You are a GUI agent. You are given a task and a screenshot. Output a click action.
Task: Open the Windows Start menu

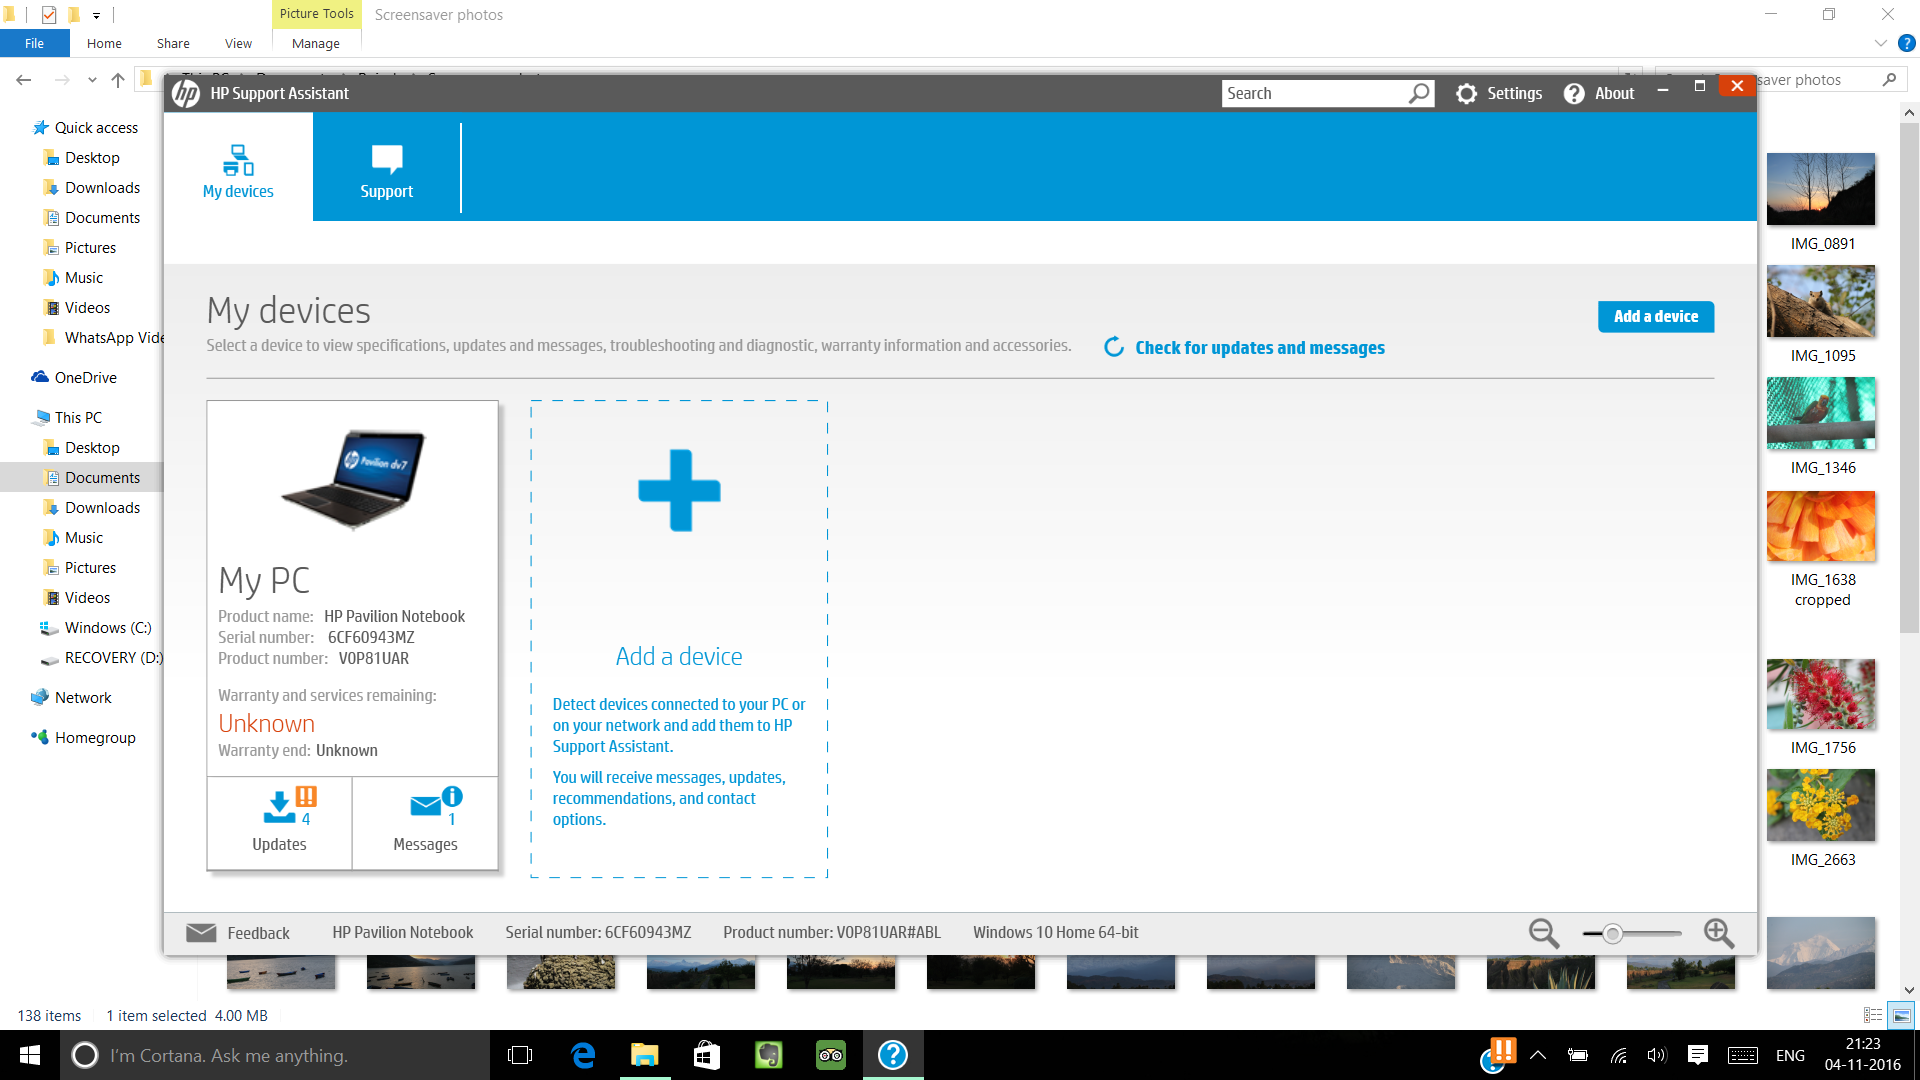coord(30,1055)
